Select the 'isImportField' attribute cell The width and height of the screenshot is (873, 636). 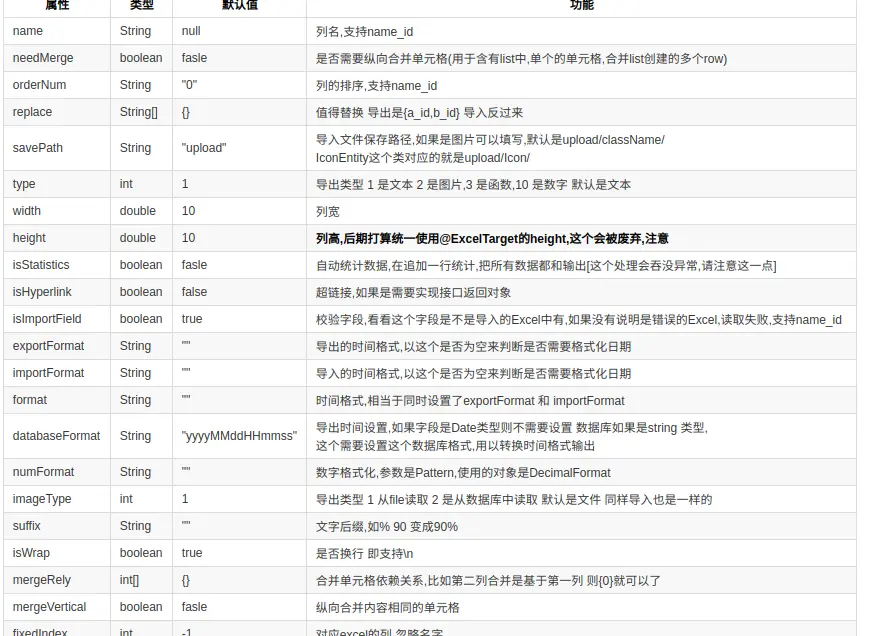tap(57, 319)
